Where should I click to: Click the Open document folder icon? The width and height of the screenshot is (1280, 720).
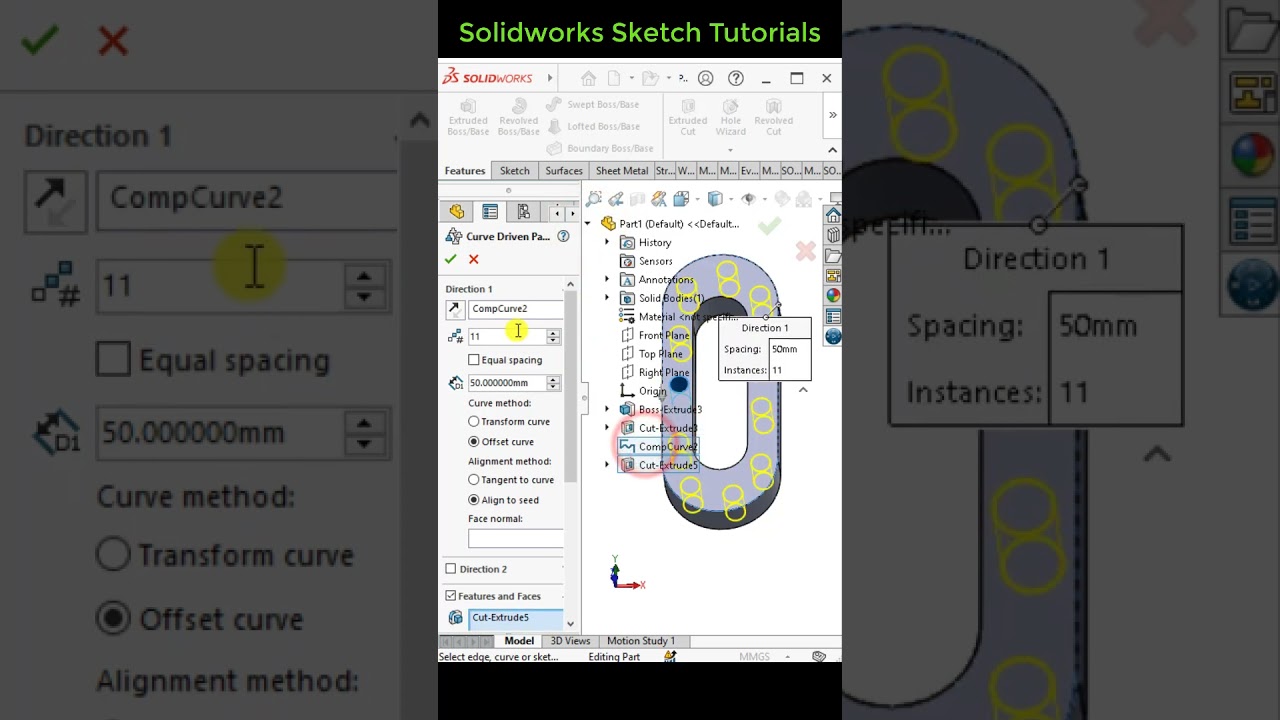tap(650, 78)
